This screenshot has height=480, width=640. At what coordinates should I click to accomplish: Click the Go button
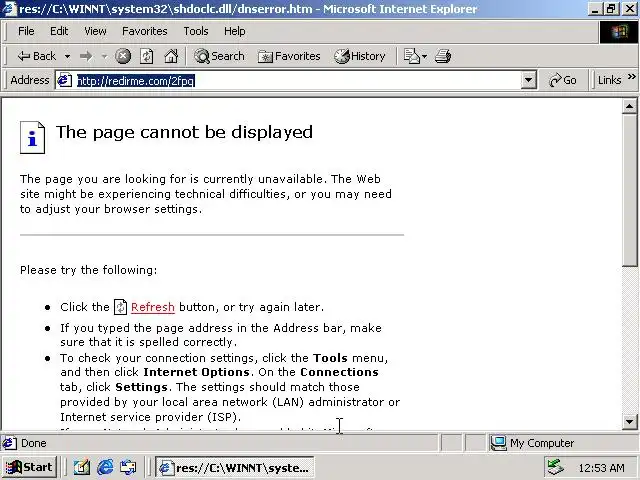click(x=563, y=80)
